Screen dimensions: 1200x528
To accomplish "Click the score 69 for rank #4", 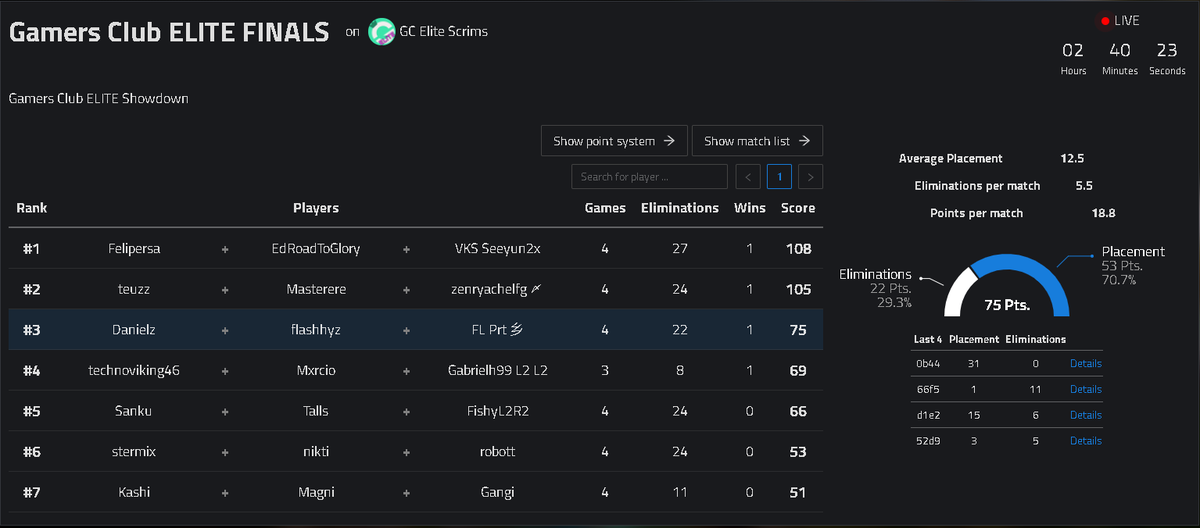I will click(x=798, y=370).
